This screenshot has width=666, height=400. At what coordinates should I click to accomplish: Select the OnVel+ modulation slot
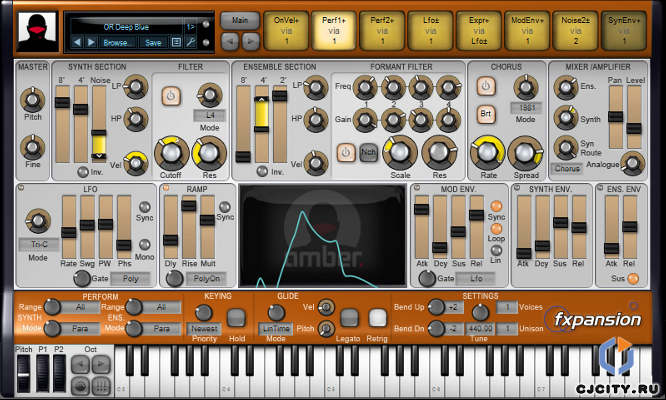click(286, 31)
